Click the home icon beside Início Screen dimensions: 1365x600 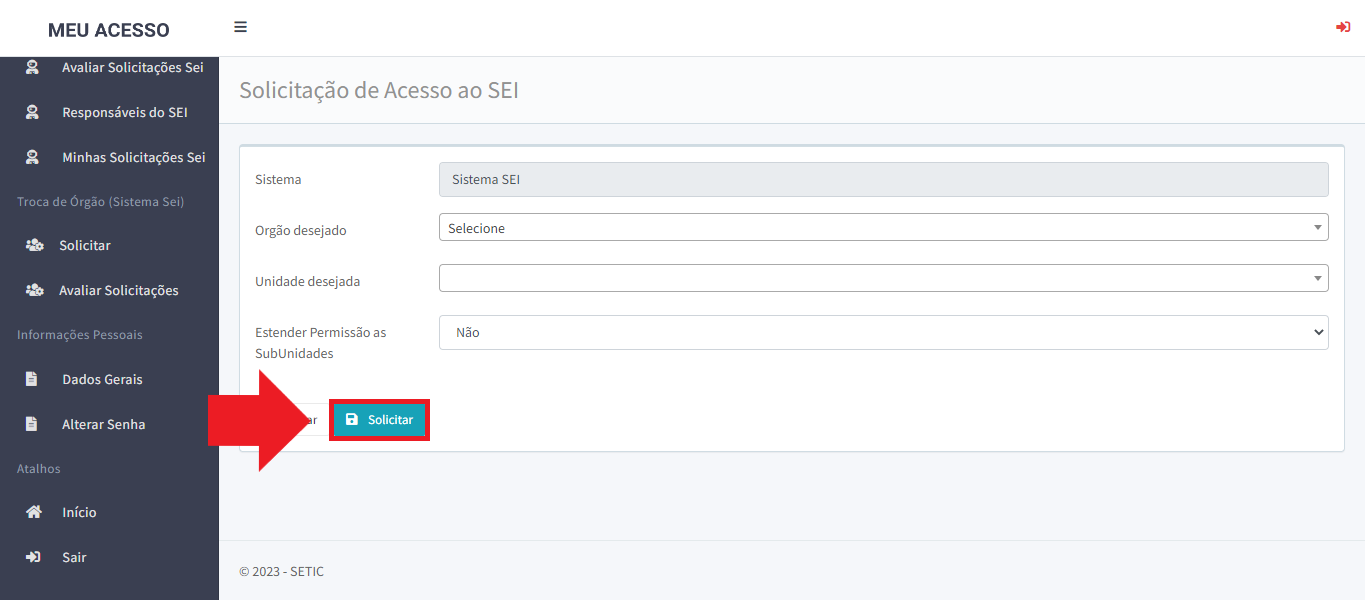tap(34, 512)
